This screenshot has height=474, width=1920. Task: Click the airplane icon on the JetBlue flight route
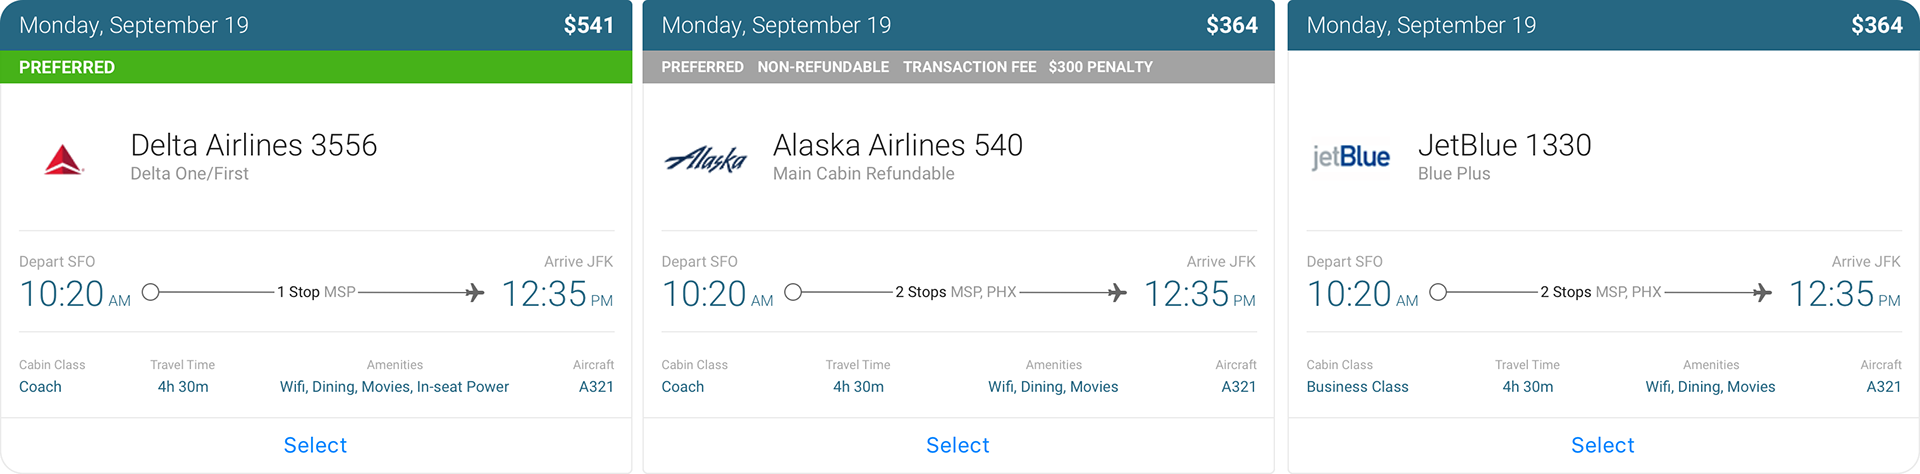coord(1762,292)
